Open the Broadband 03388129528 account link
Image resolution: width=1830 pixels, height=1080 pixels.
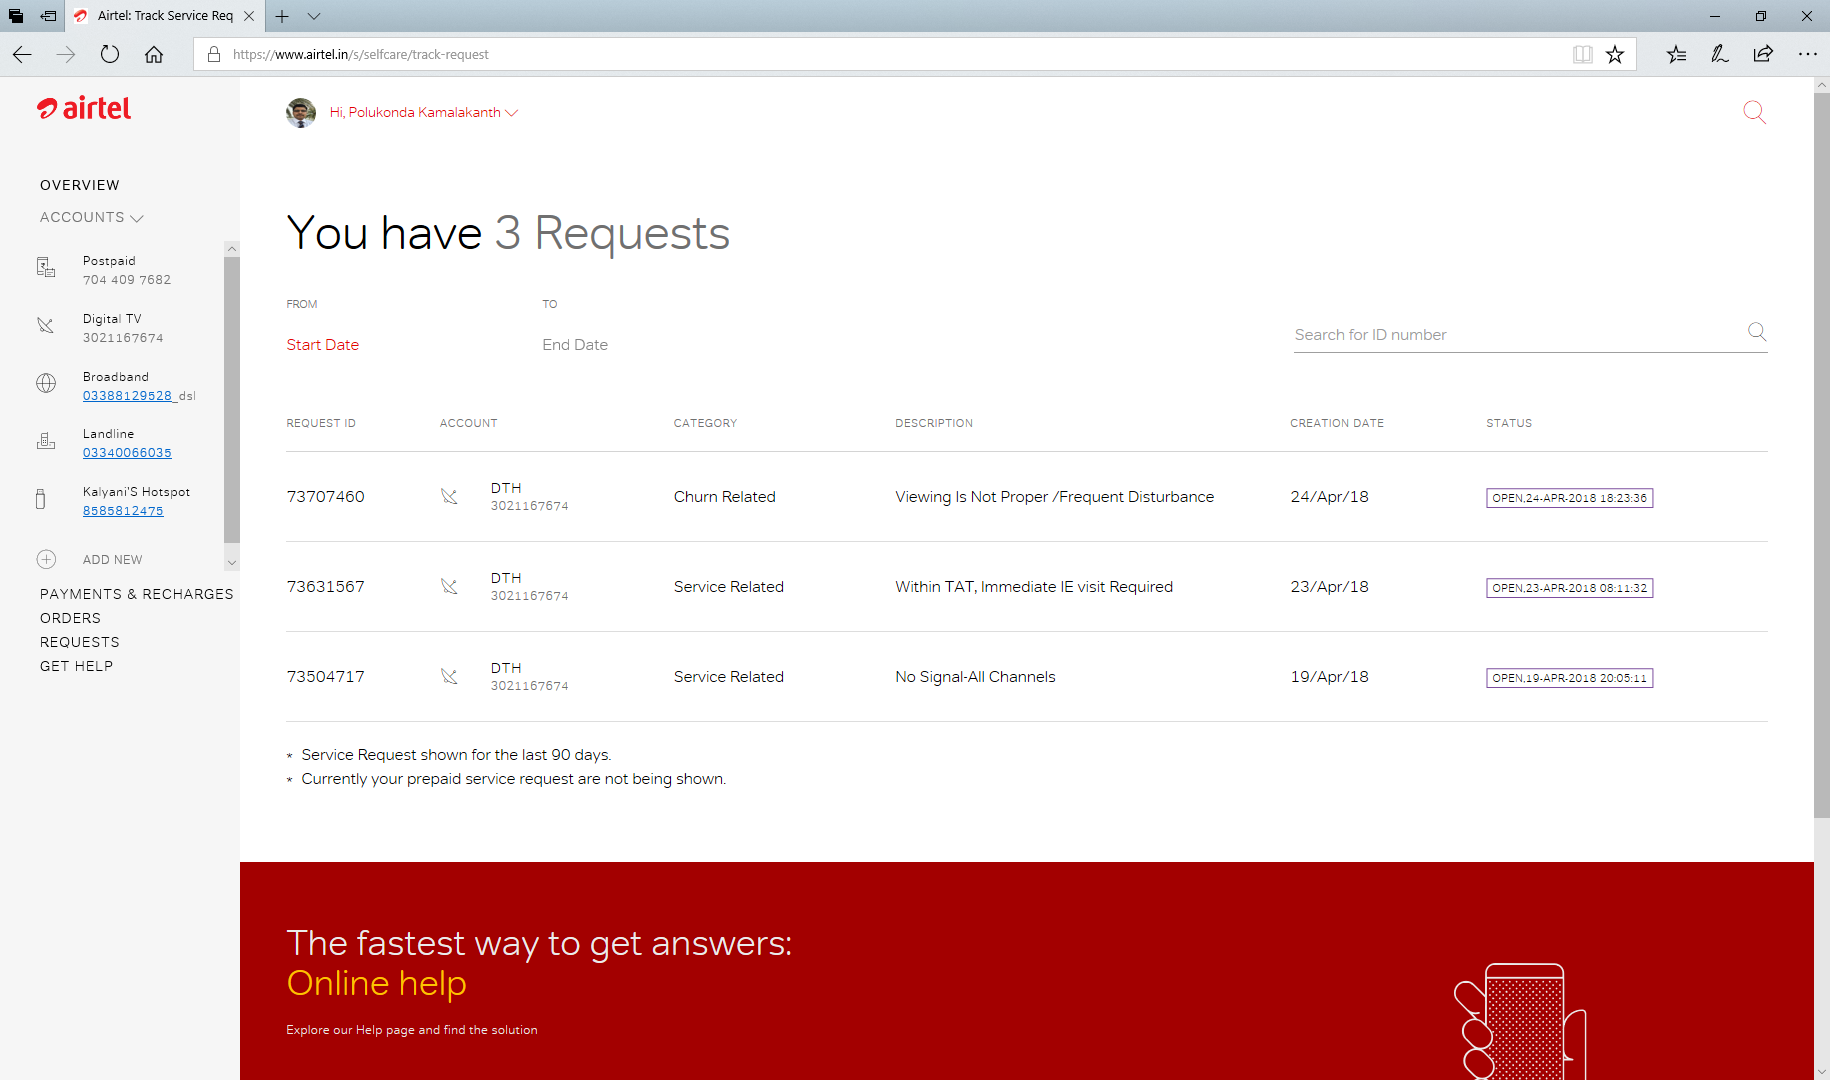pyautogui.click(x=127, y=396)
